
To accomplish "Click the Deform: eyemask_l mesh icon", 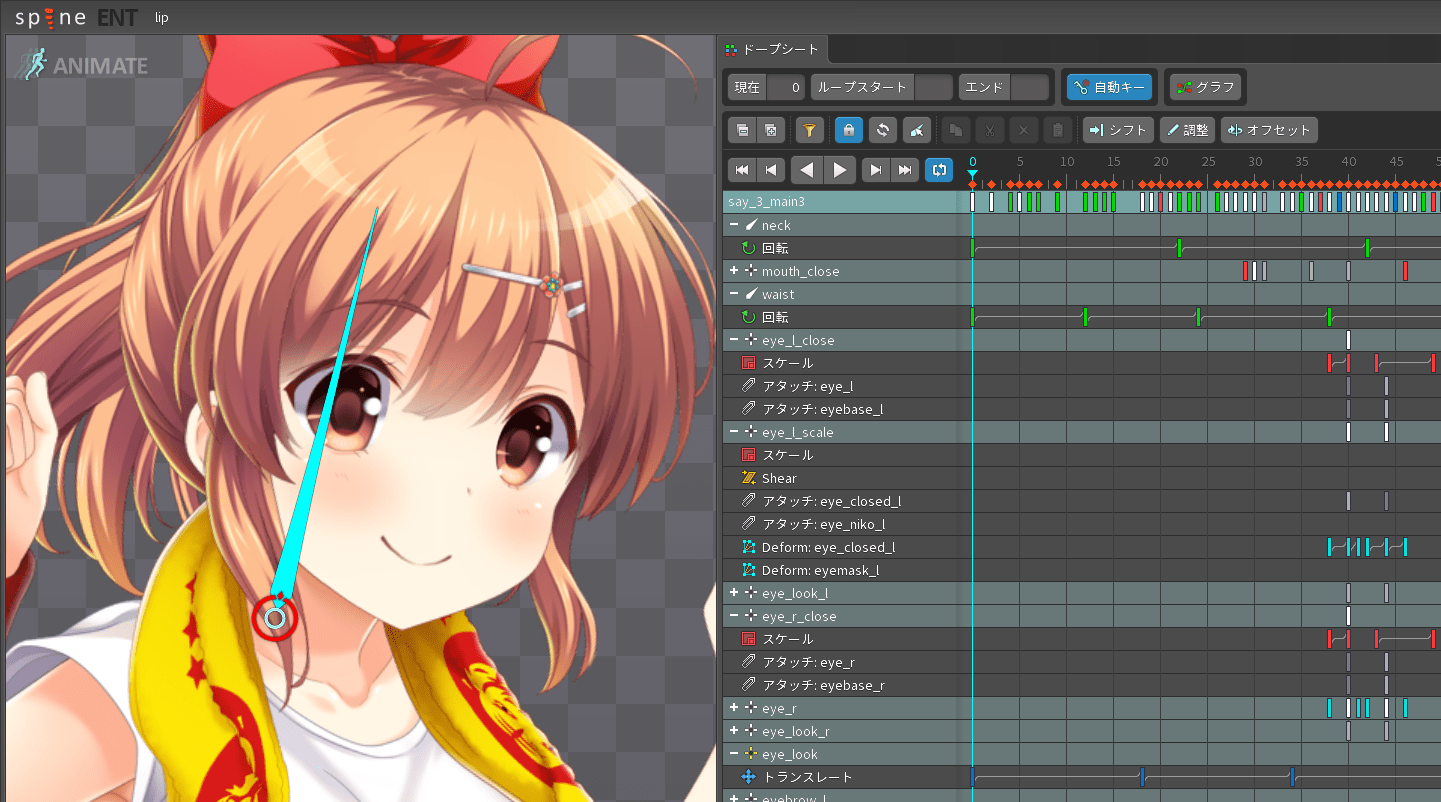I will 748,570.
